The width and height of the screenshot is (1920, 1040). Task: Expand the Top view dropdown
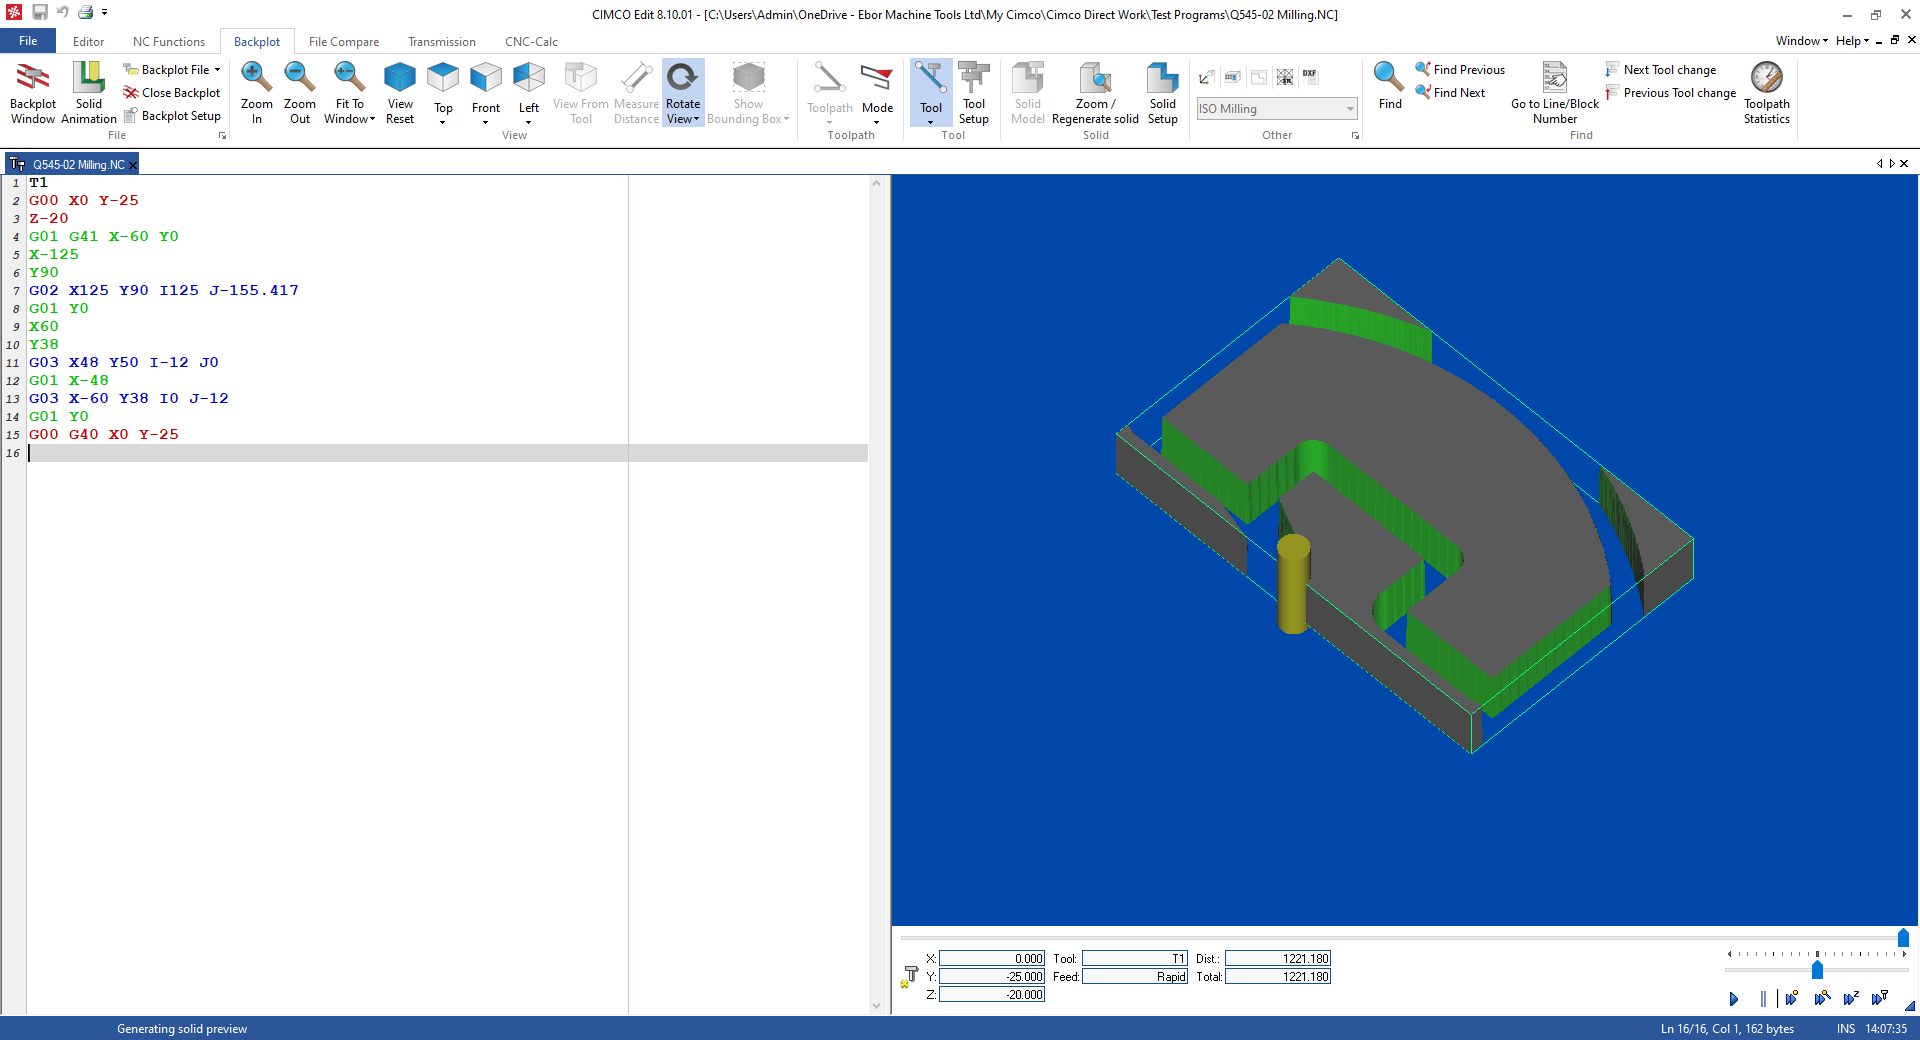click(443, 122)
